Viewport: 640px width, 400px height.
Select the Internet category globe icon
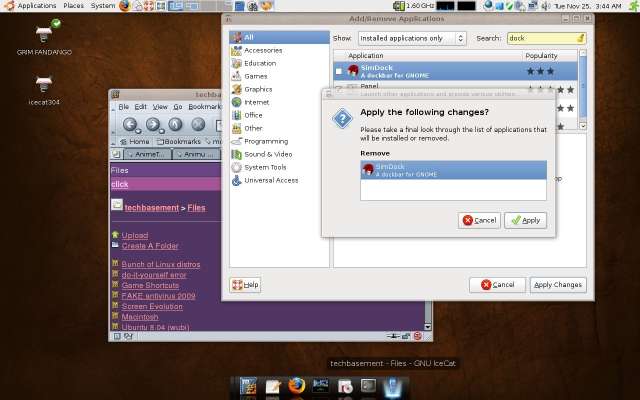pyautogui.click(x=237, y=102)
